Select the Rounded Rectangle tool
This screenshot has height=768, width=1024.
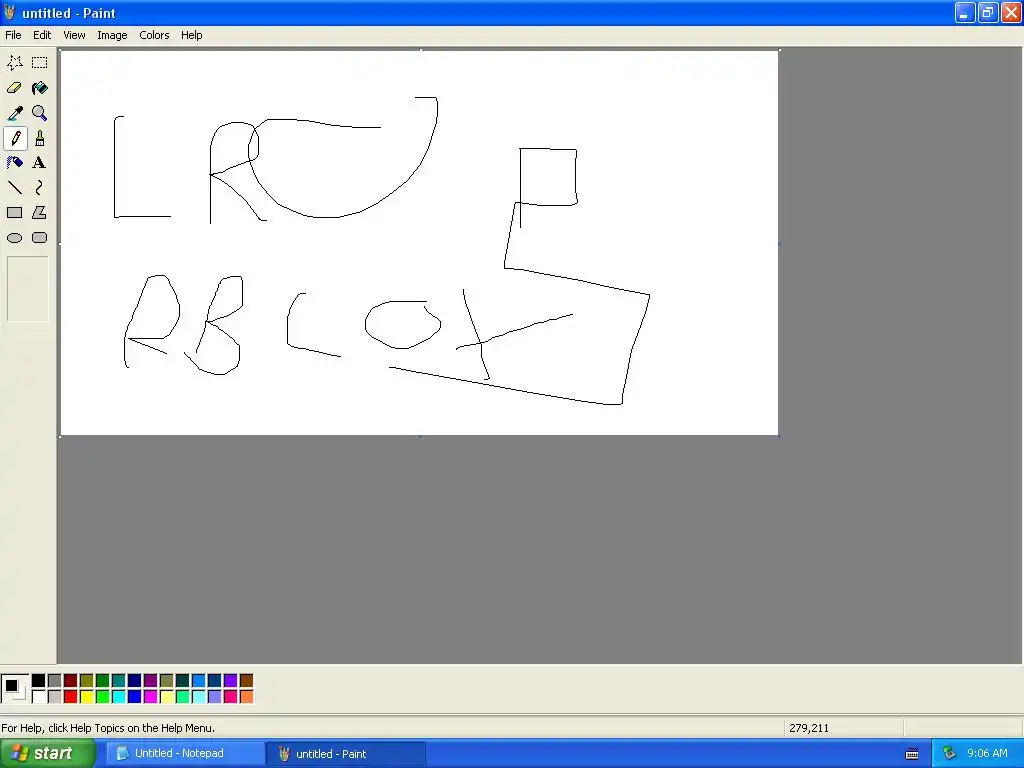point(40,238)
